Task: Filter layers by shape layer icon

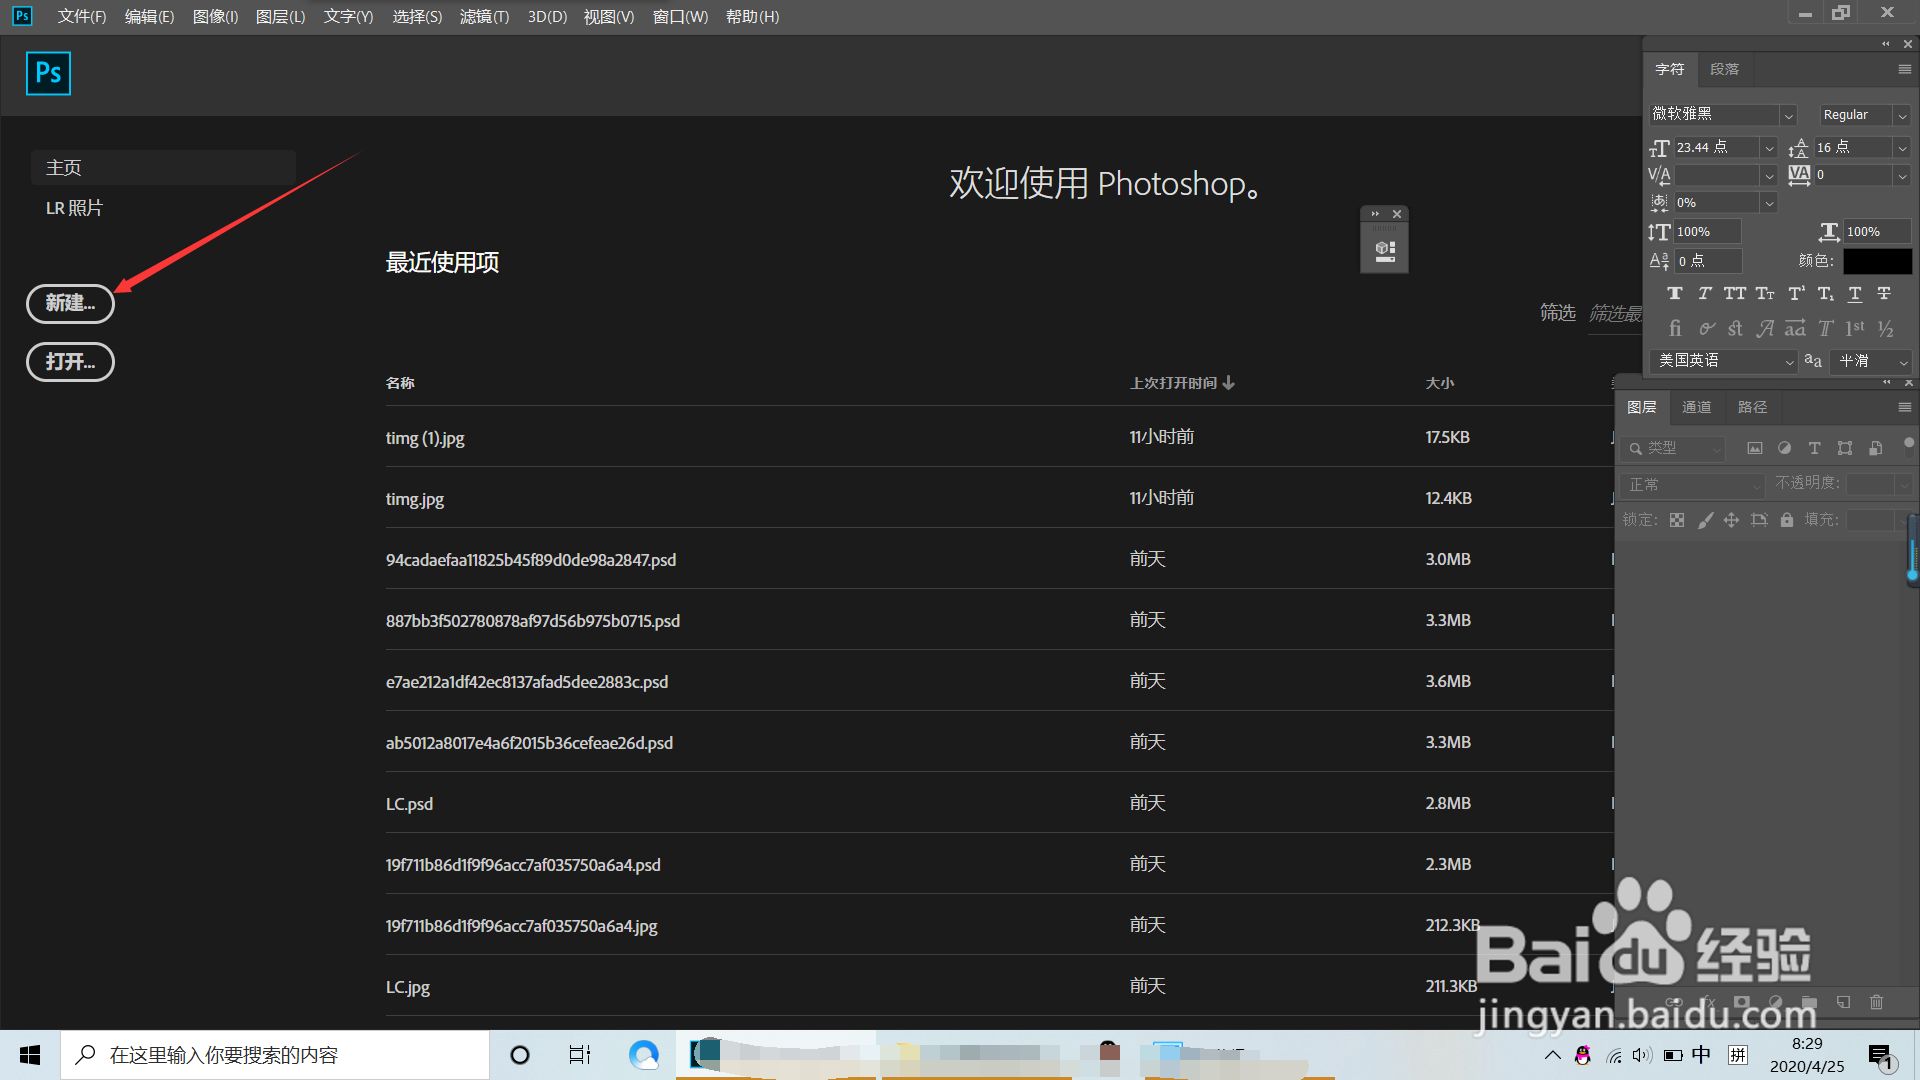Action: pyautogui.click(x=1845, y=448)
